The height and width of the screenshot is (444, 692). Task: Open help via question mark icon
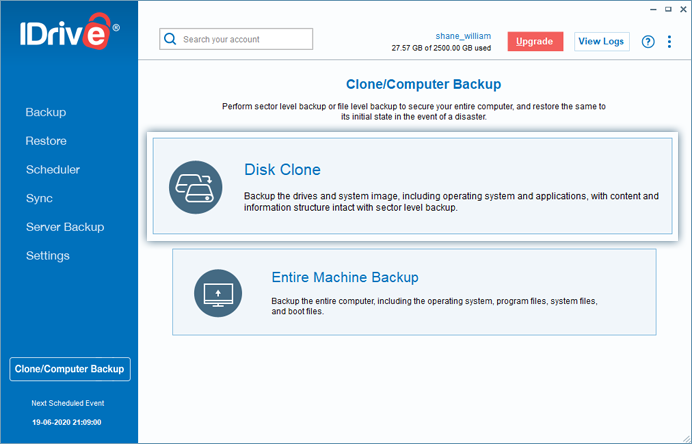(648, 41)
